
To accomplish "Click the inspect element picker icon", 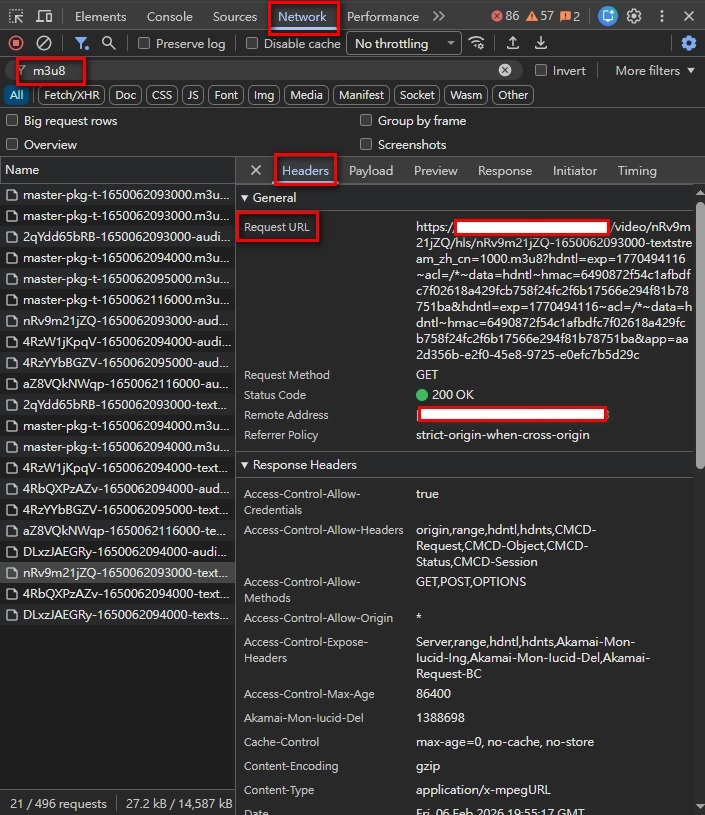I will pos(15,17).
